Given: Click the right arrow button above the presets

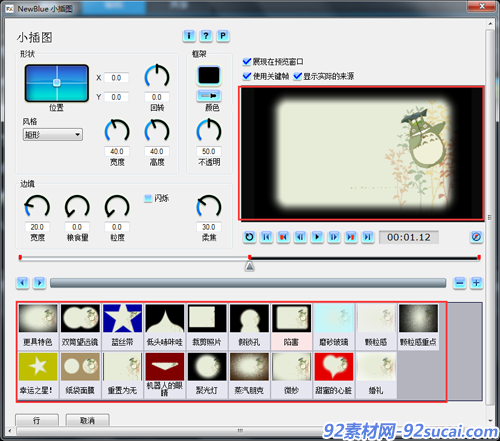Looking at the screenshot, I should click(40, 283).
